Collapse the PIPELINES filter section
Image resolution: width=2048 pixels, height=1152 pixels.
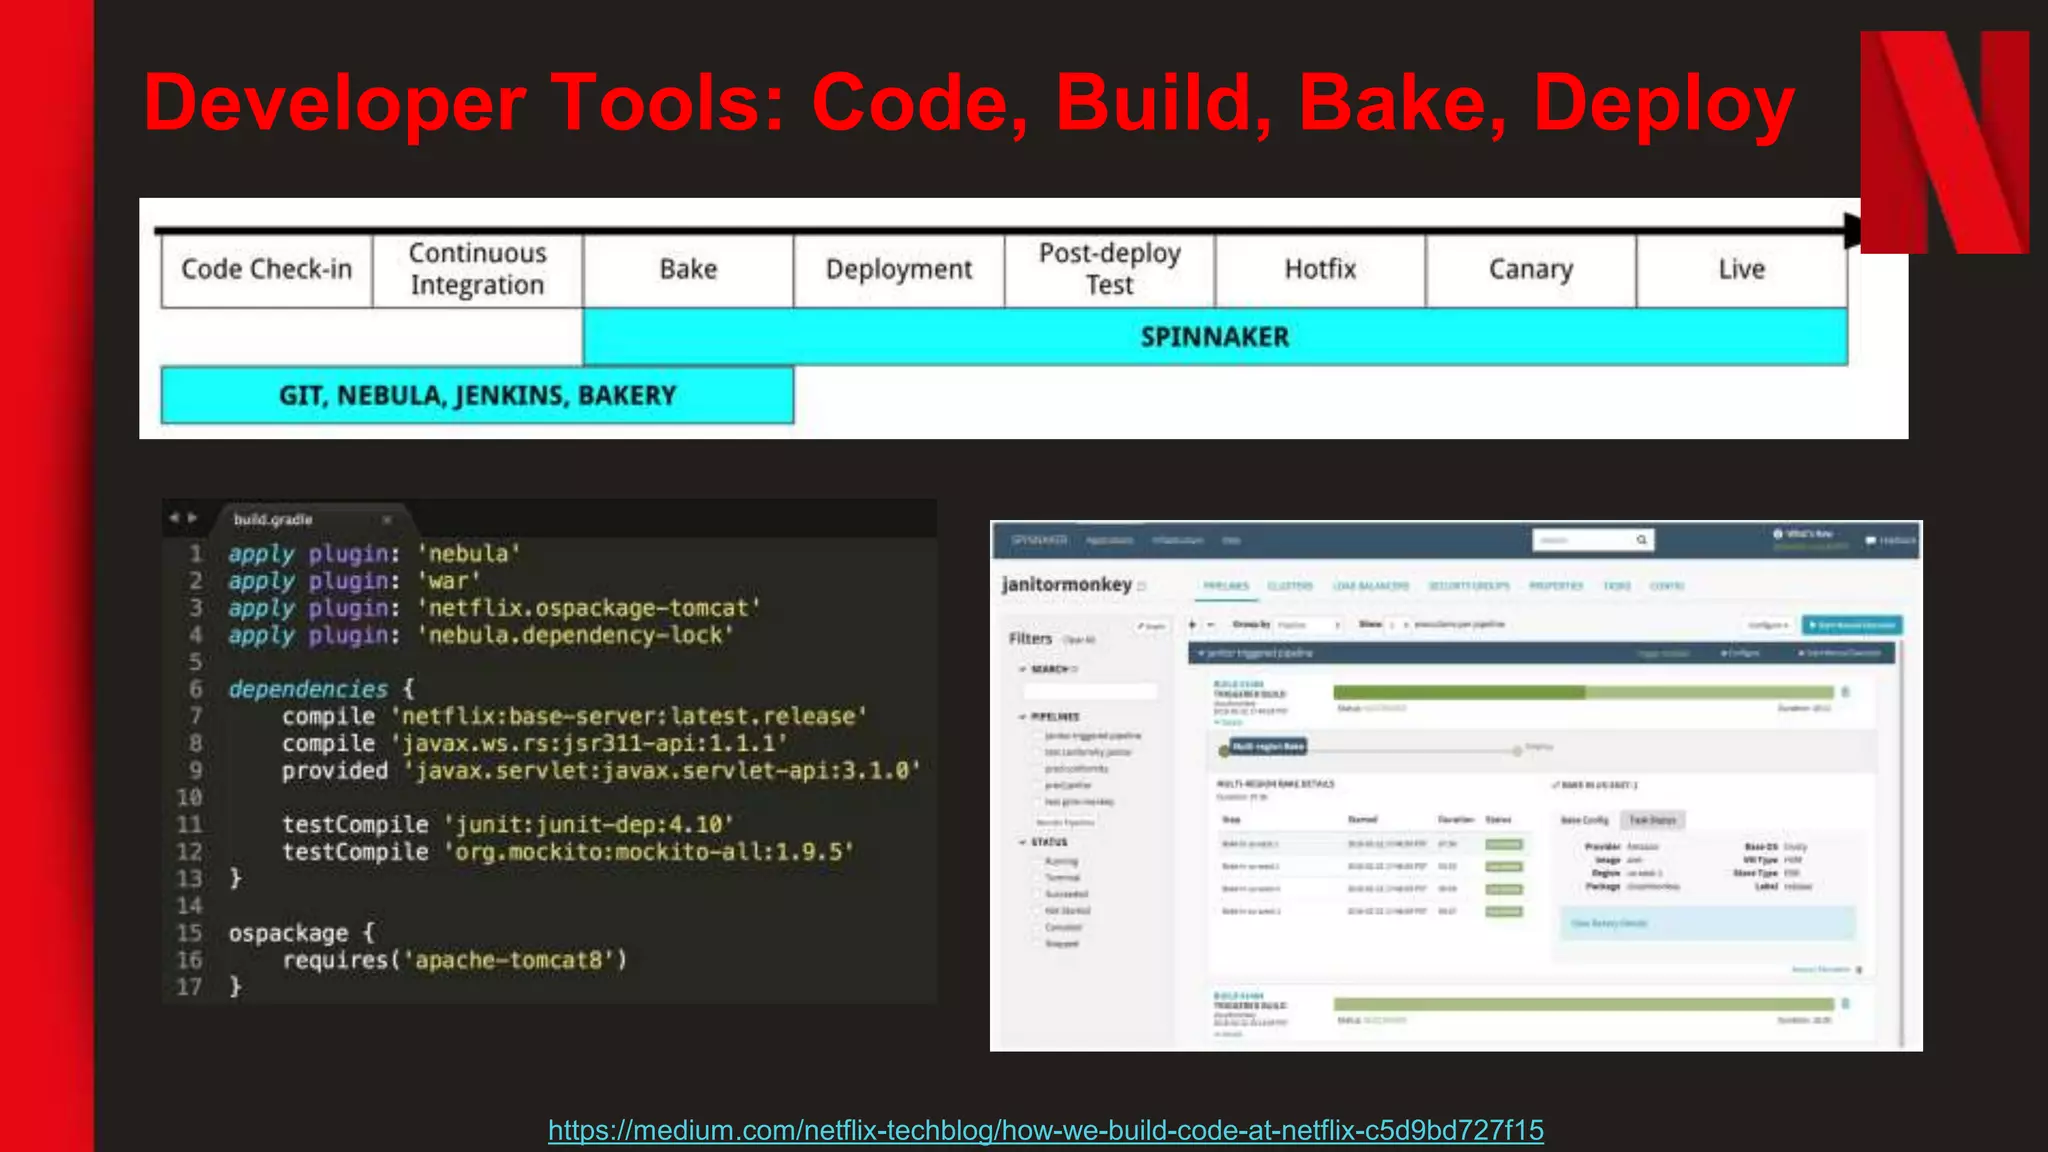pyautogui.click(x=1022, y=717)
